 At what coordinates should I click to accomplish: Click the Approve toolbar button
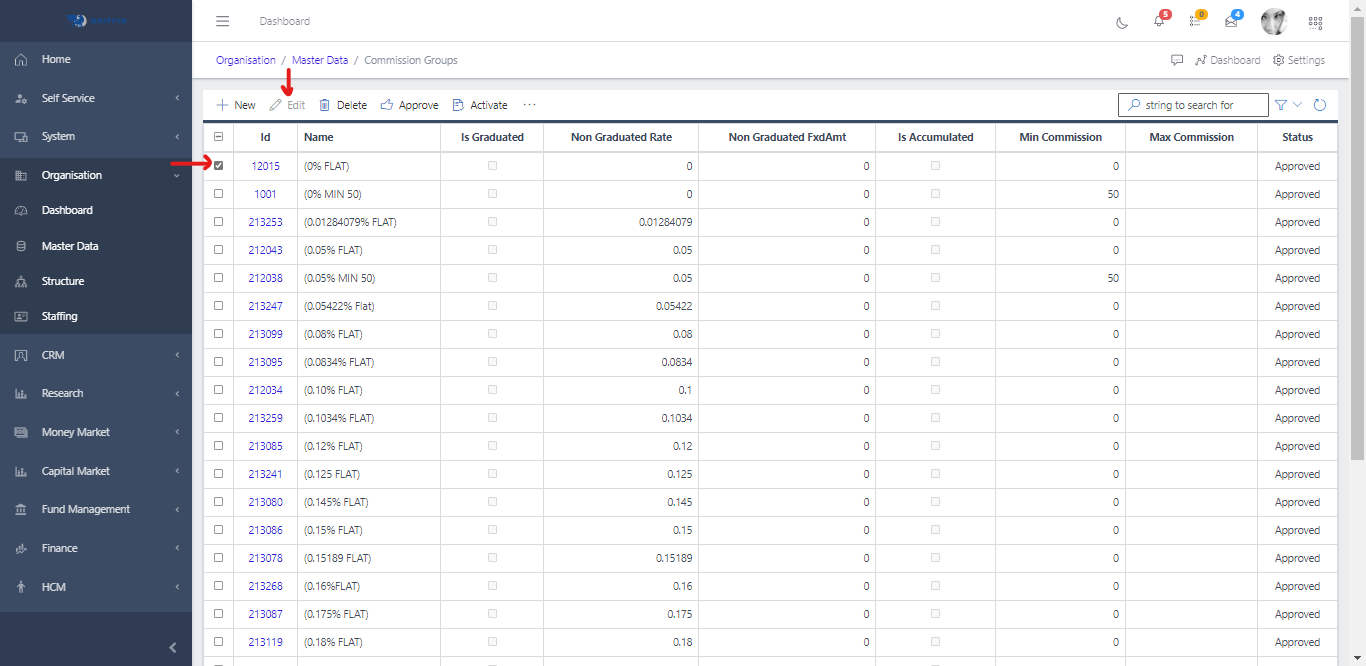click(410, 105)
